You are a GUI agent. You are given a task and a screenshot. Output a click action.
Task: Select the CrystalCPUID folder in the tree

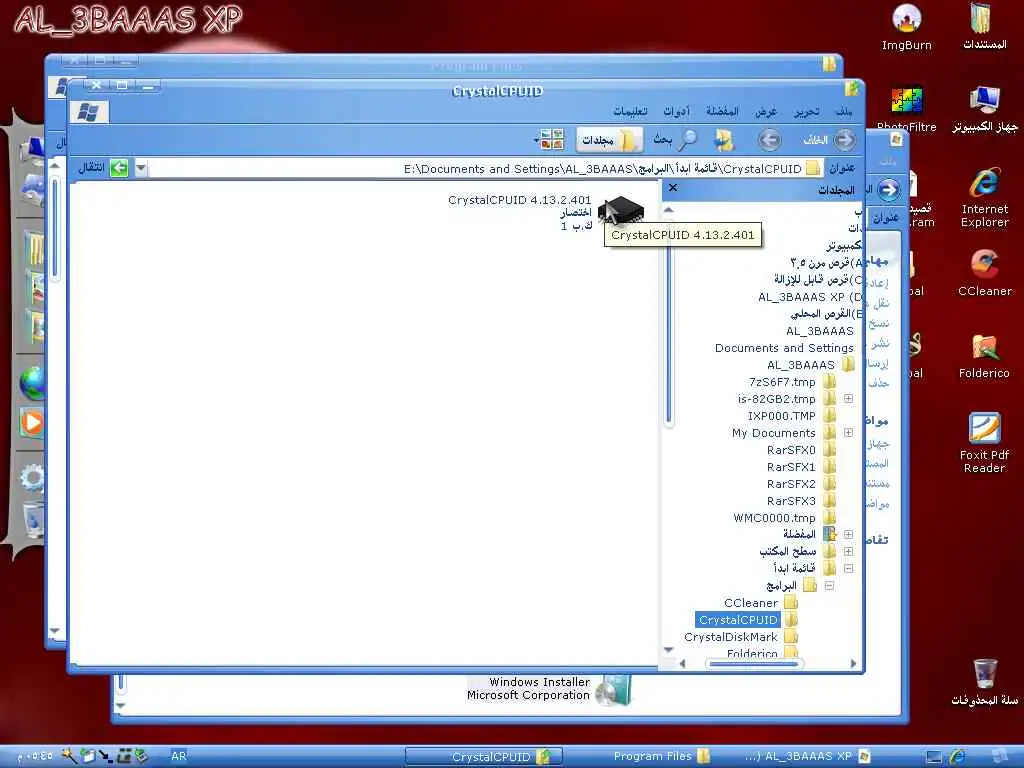click(x=738, y=620)
